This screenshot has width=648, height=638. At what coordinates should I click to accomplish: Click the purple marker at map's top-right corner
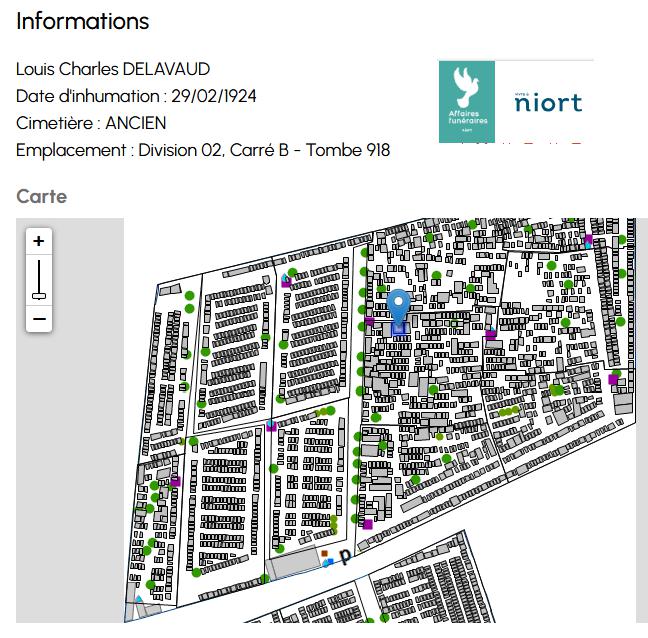coord(588,240)
